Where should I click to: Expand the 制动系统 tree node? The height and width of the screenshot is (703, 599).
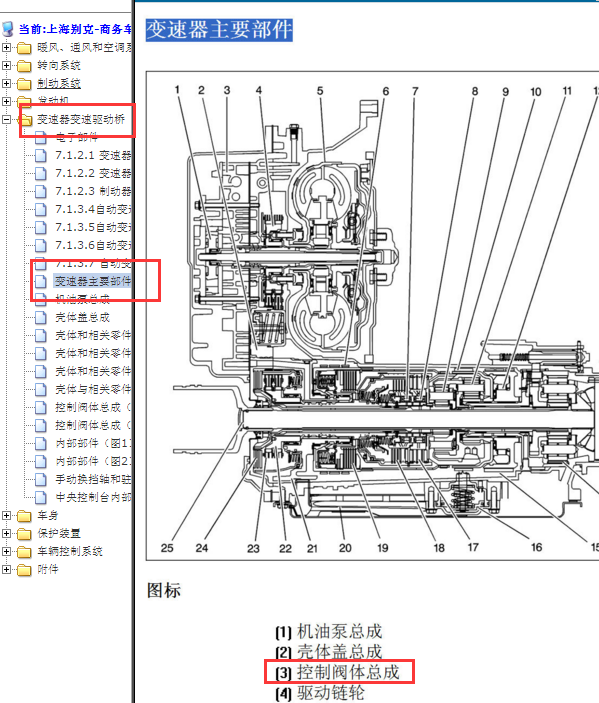coord(6,83)
